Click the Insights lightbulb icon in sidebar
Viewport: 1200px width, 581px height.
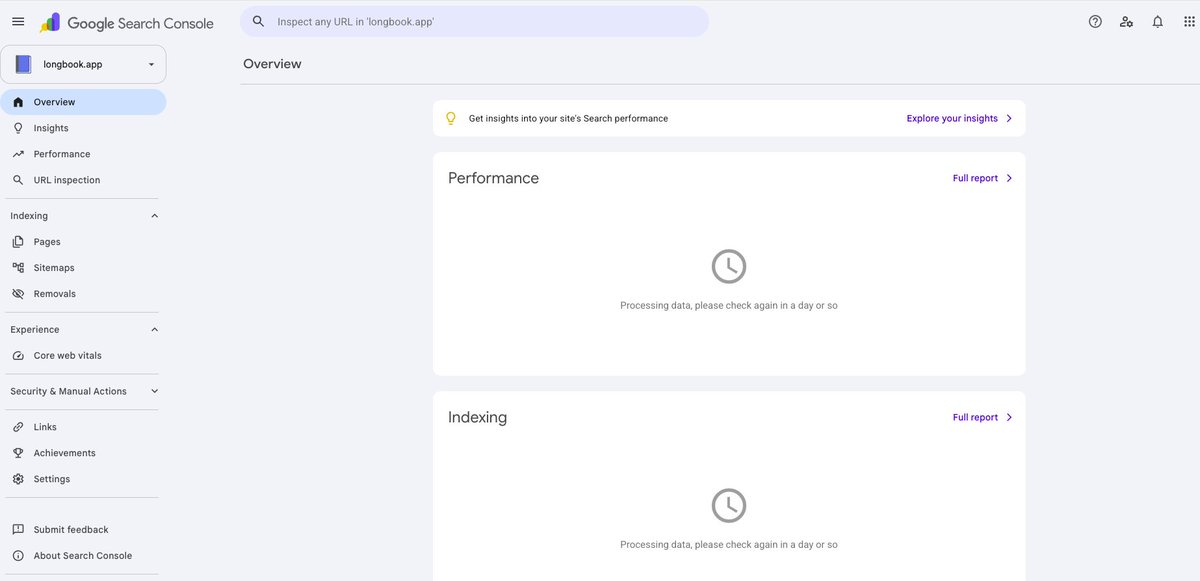point(18,128)
